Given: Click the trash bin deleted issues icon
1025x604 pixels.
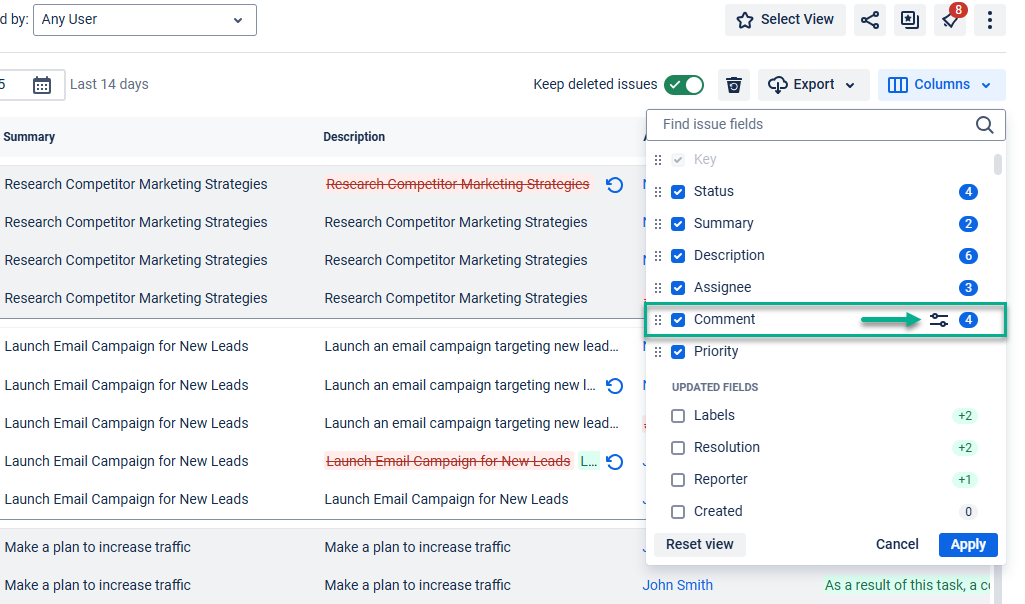Looking at the screenshot, I should 734,85.
